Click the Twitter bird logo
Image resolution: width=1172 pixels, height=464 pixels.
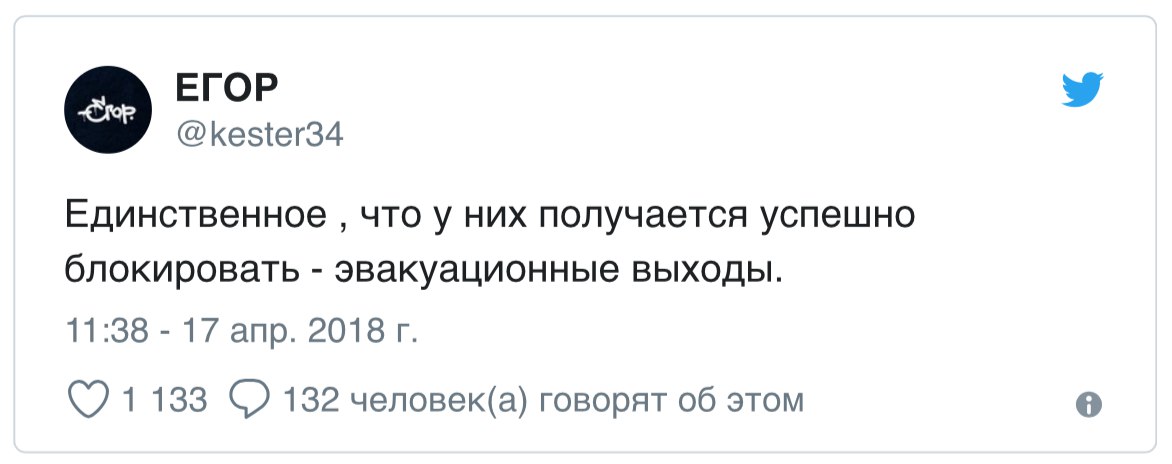pyautogui.click(x=1081, y=90)
